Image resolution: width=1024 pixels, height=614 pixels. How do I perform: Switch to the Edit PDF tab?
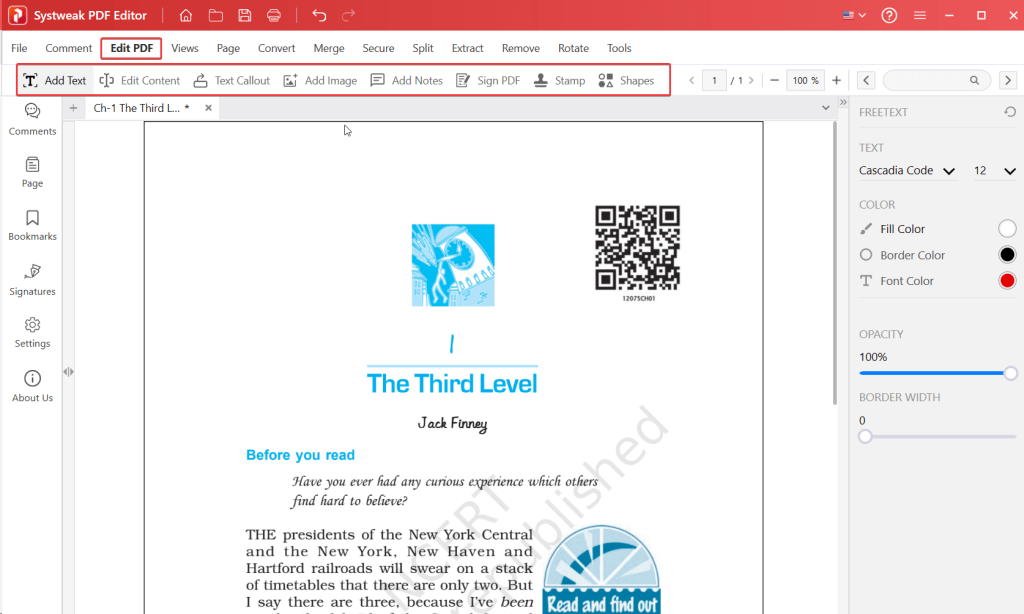point(131,48)
